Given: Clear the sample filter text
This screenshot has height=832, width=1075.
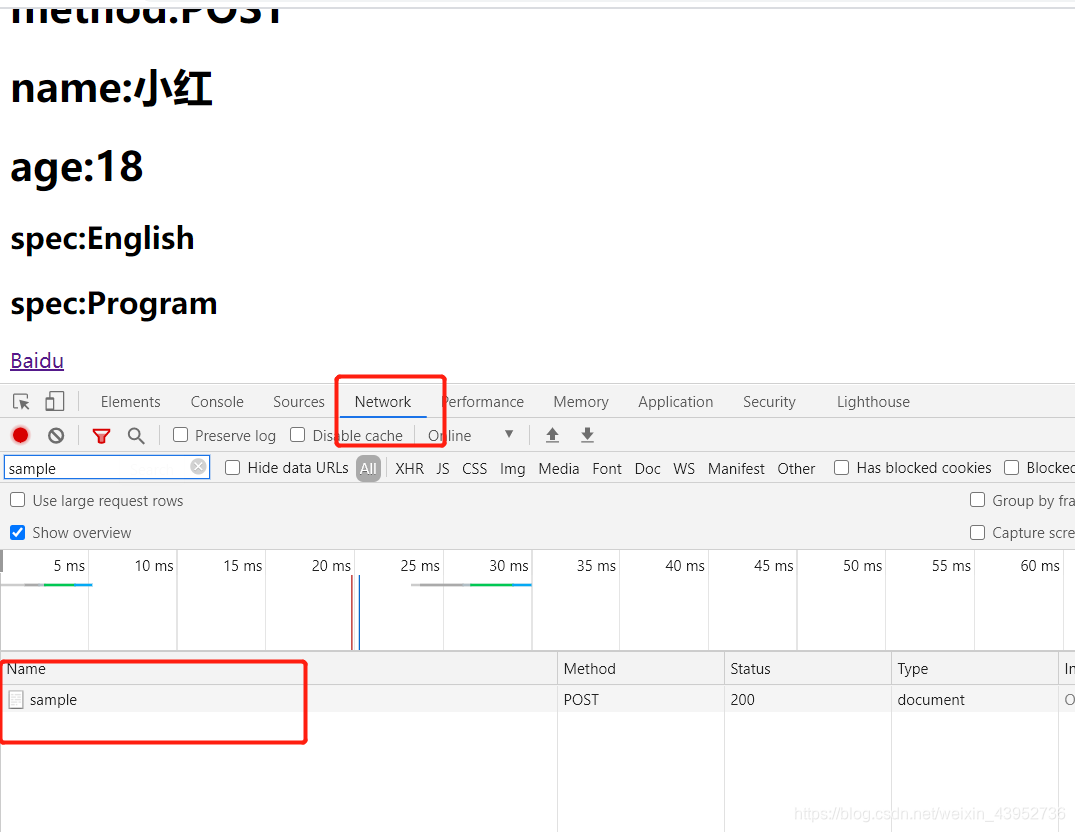Looking at the screenshot, I should [x=198, y=467].
